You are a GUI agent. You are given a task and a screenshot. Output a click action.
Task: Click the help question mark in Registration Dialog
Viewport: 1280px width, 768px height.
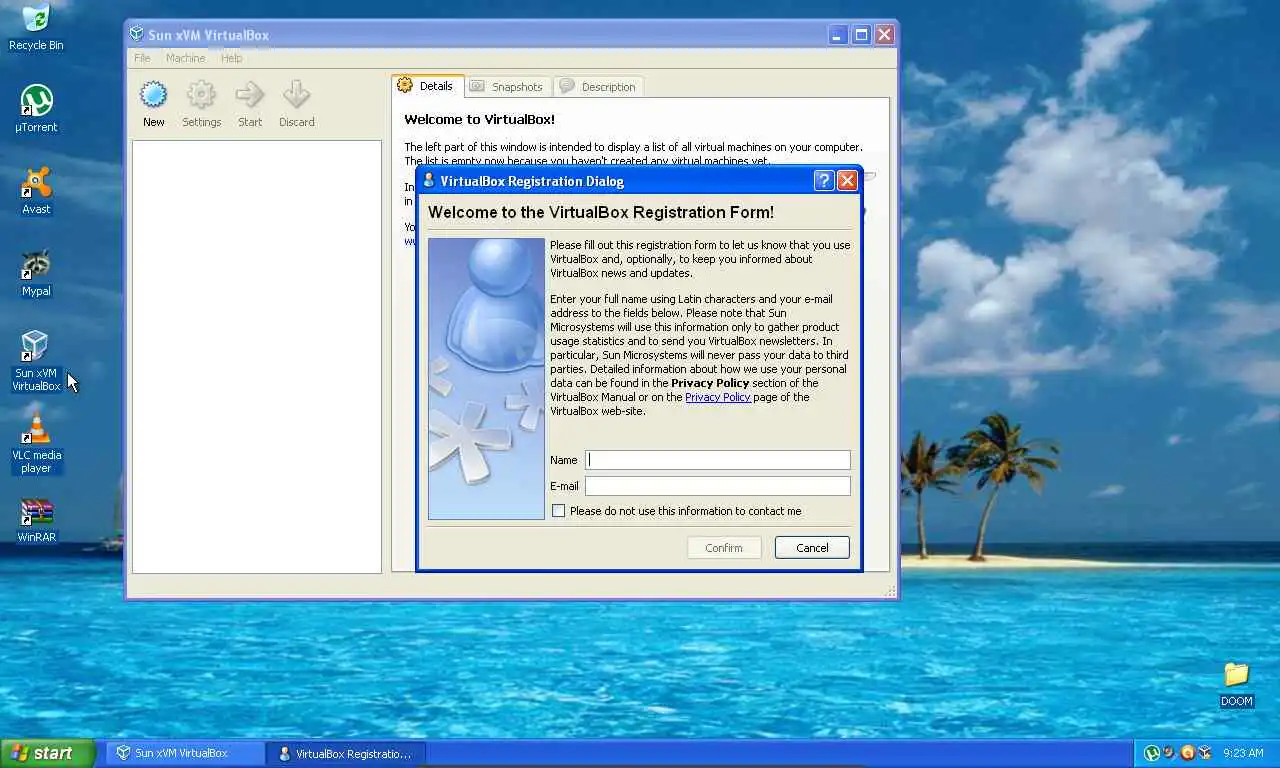coord(823,180)
